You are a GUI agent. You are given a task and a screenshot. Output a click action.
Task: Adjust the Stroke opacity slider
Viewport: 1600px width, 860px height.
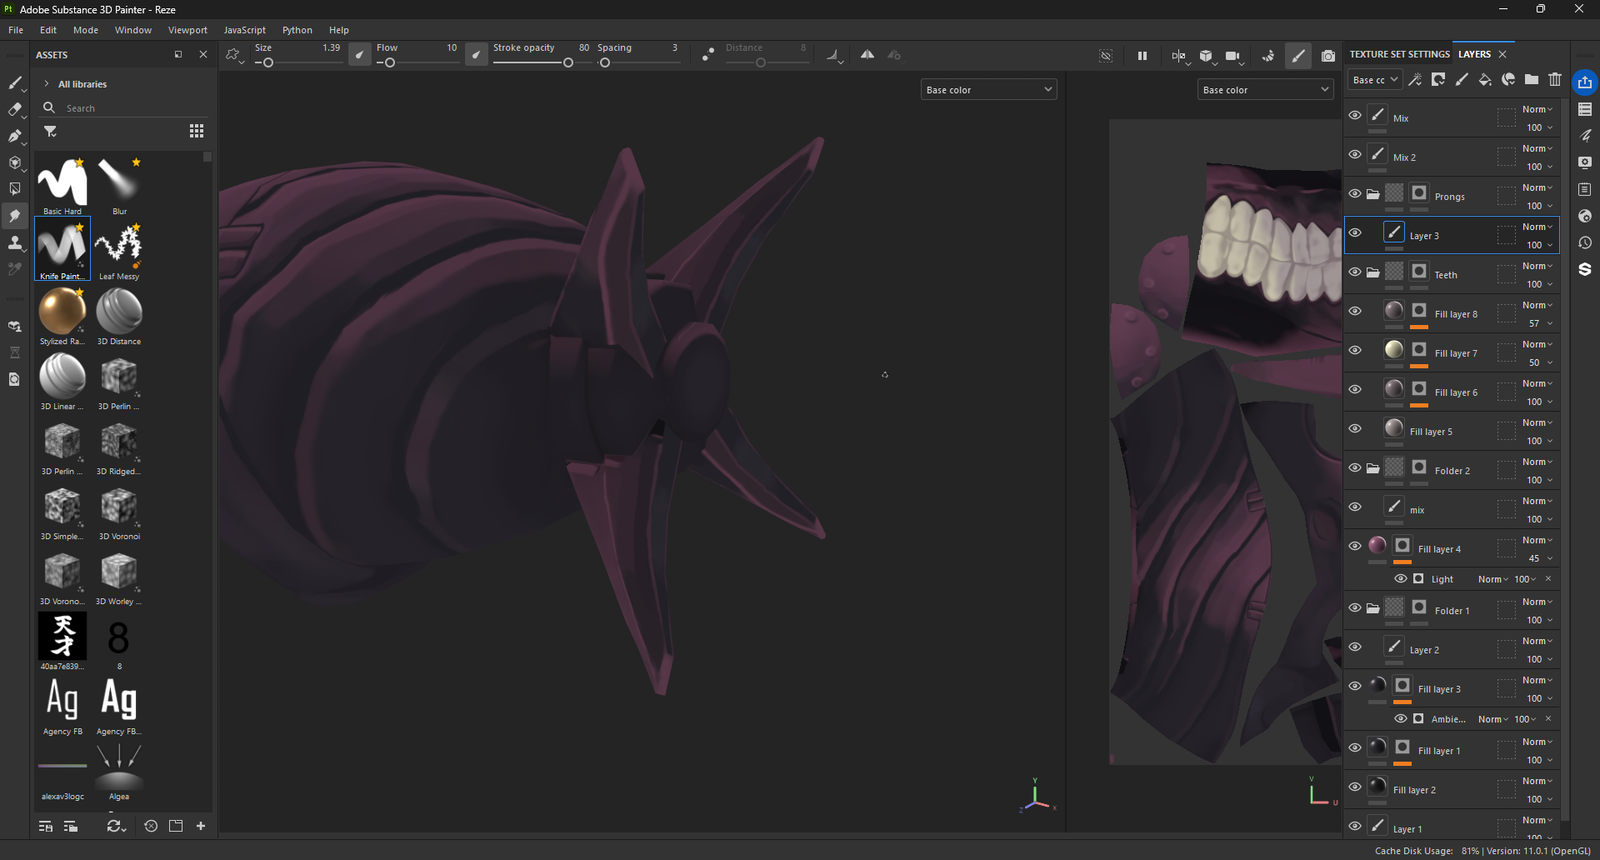(x=568, y=63)
